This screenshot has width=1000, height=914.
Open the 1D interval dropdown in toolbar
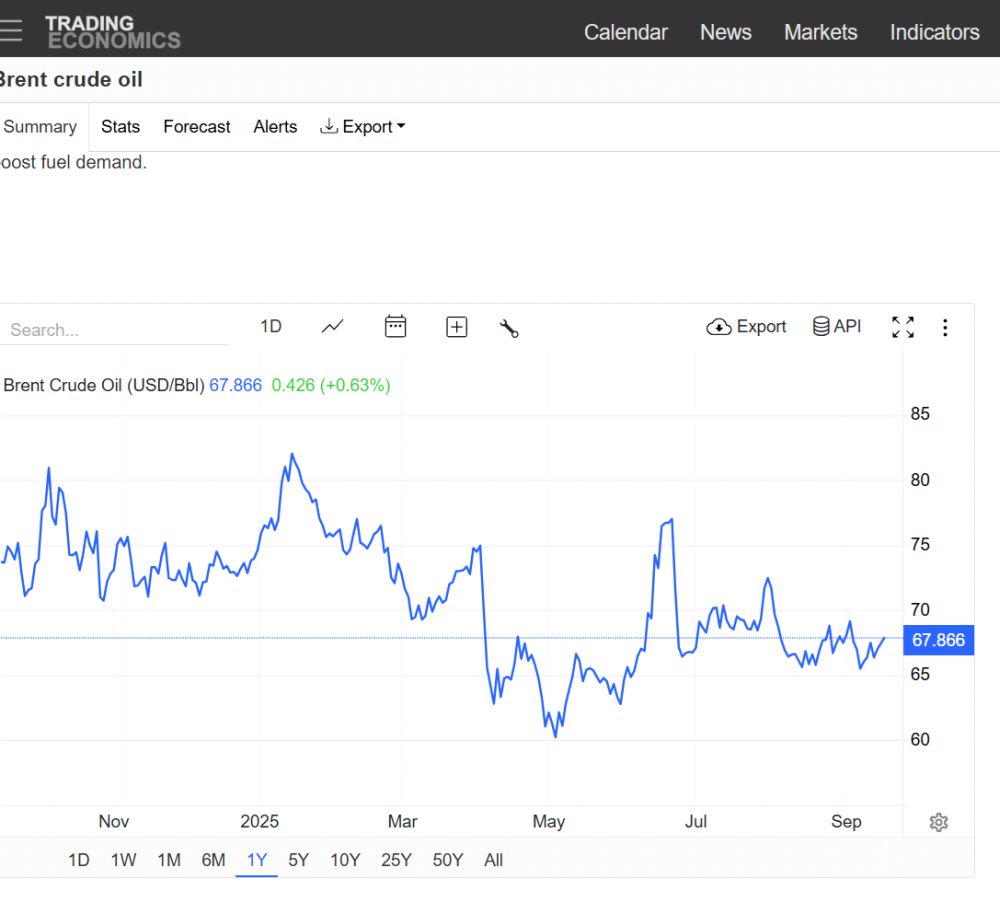(x=271, y=327)
